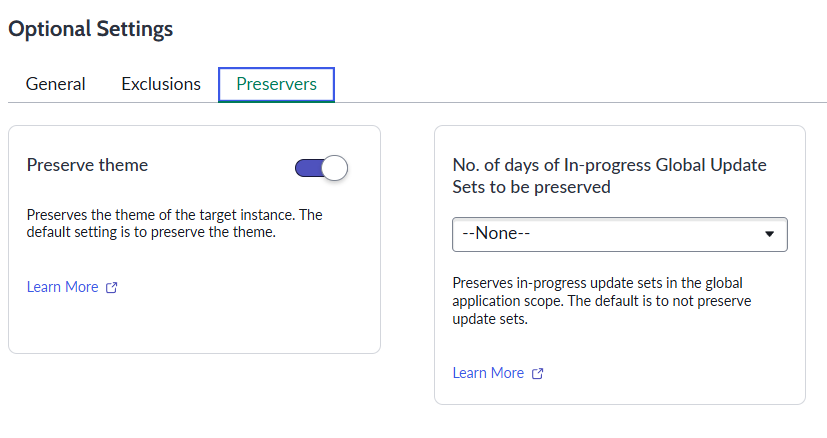Click external-link icon beside Preserve theme Learn More
This screenshot has width=827, height=438.
pyautogui.click(x=112, y=288)
